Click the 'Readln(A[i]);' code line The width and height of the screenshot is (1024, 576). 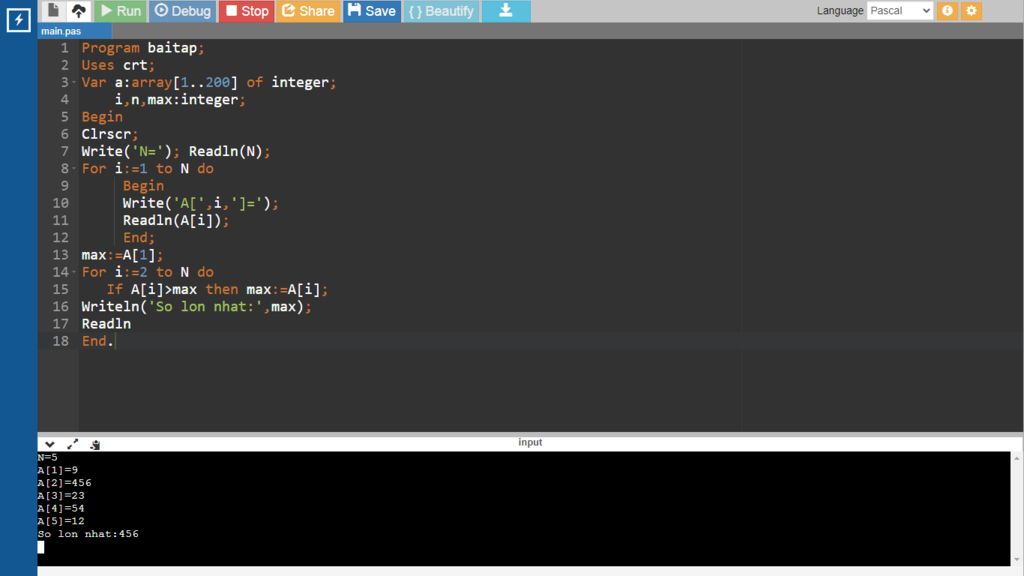tap(176, 220)
